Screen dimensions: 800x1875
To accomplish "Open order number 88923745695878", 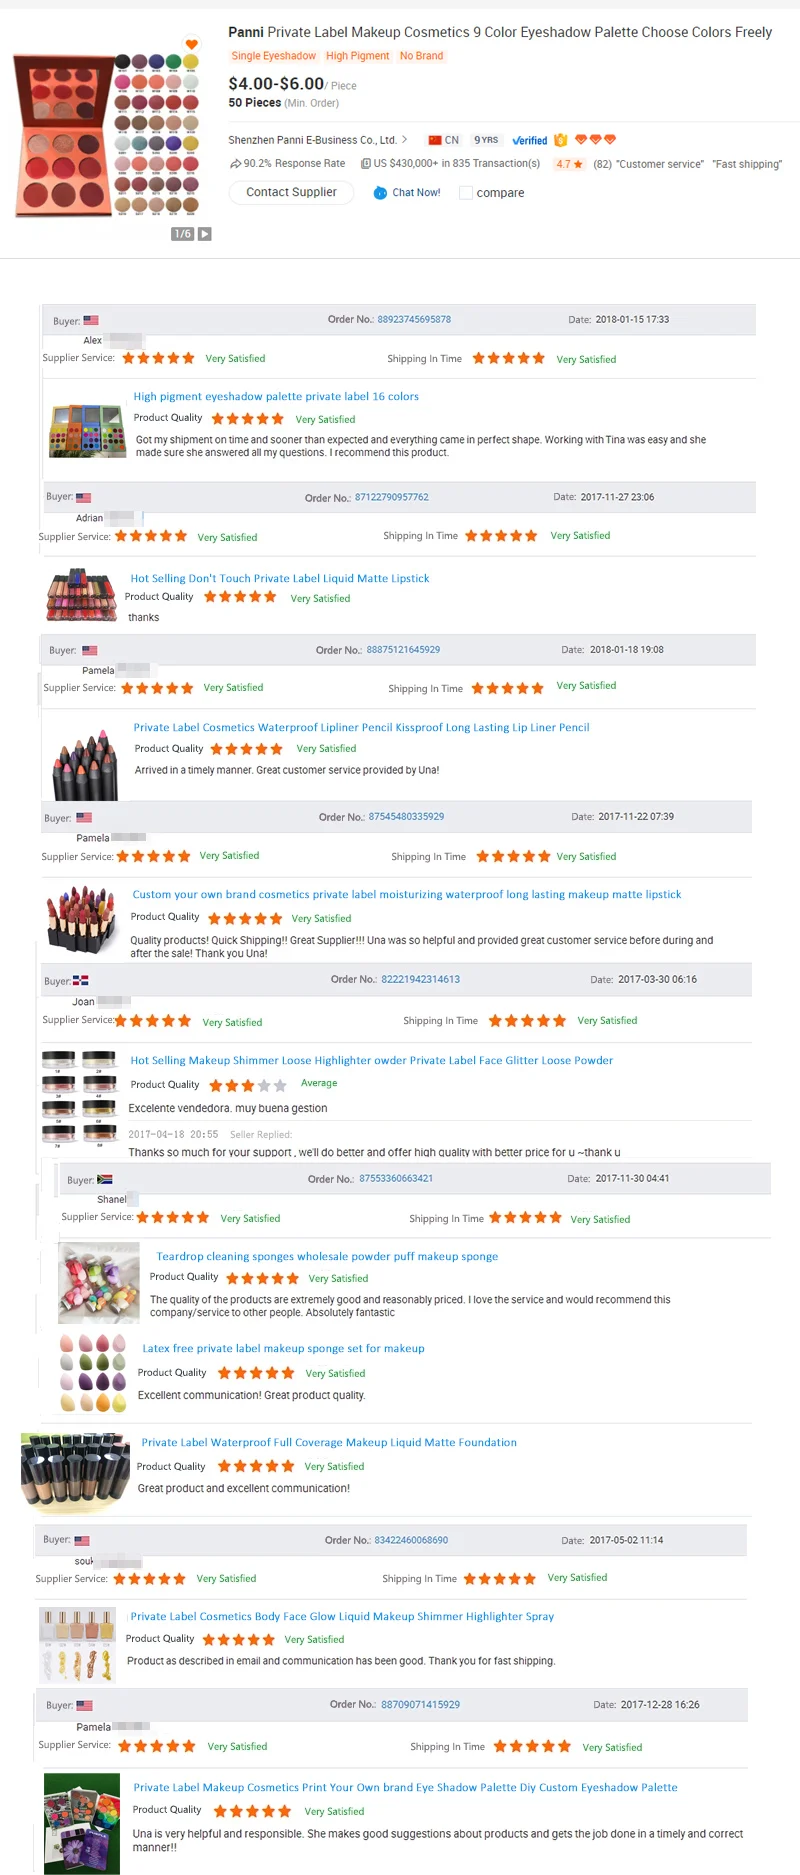I will [x=414, y=320].
